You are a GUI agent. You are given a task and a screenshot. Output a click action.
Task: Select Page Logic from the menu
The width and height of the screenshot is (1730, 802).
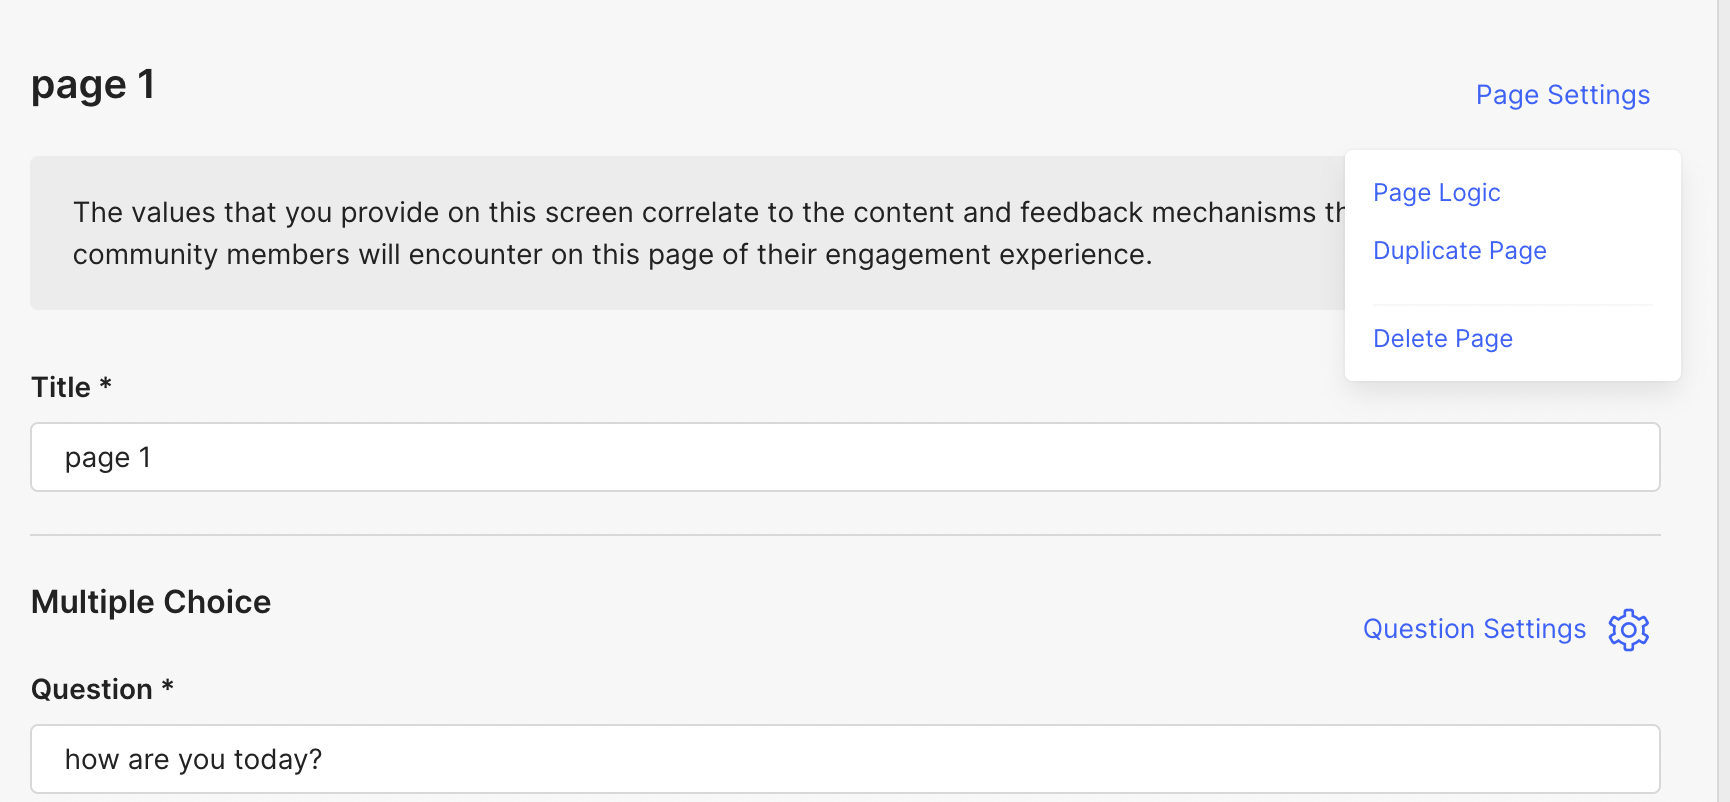click(1436, 192)
